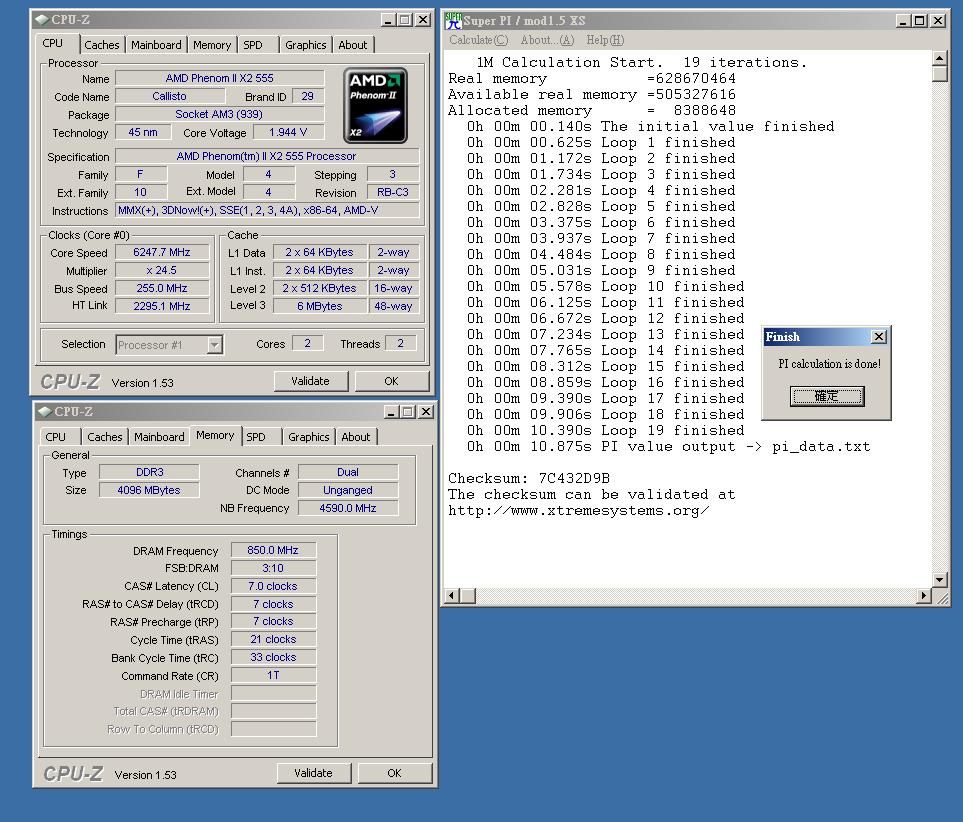This screenshot has height=822, width=963.
Task: Click Super PI horizontal scrollbar left arrow
Action: coord(452,595)
